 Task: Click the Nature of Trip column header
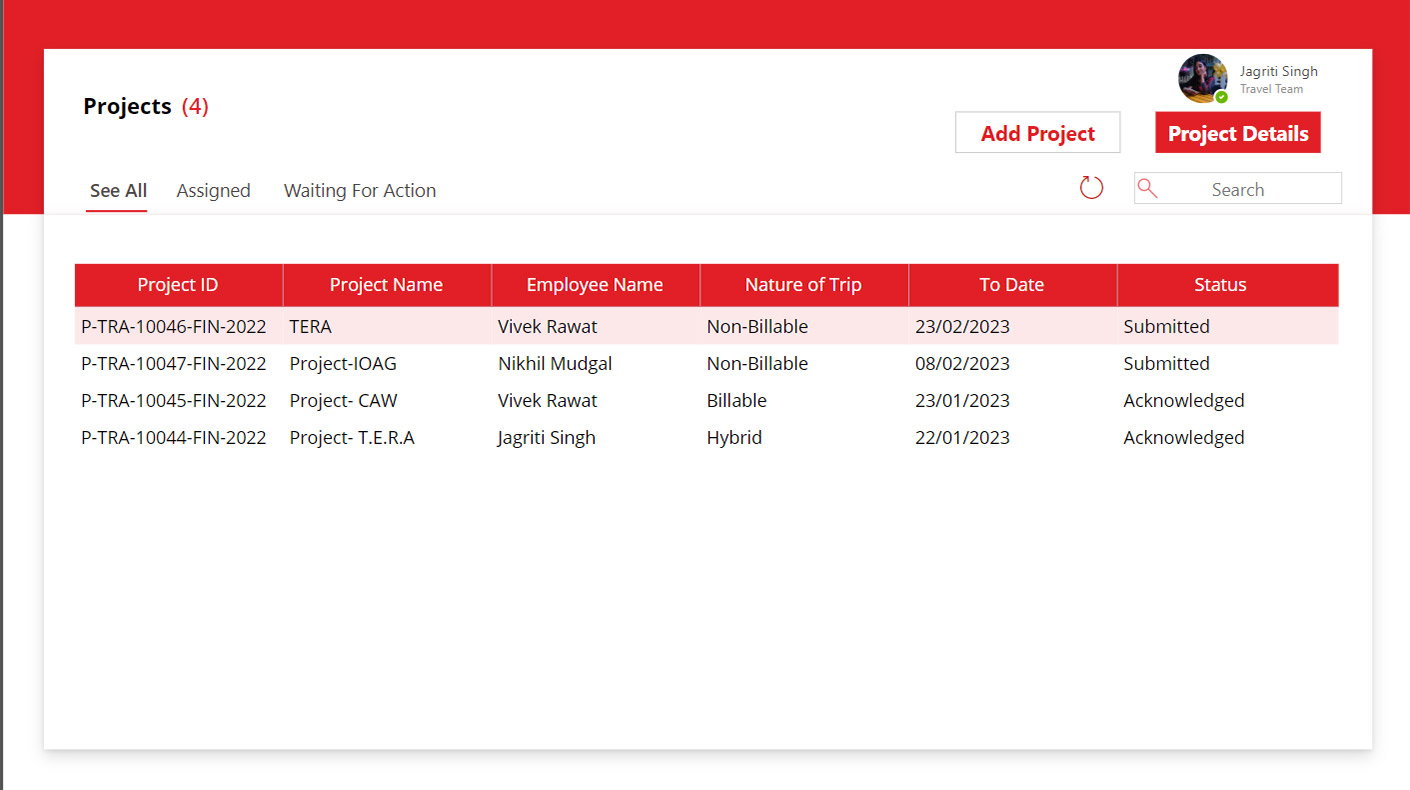tap(804, 285)
